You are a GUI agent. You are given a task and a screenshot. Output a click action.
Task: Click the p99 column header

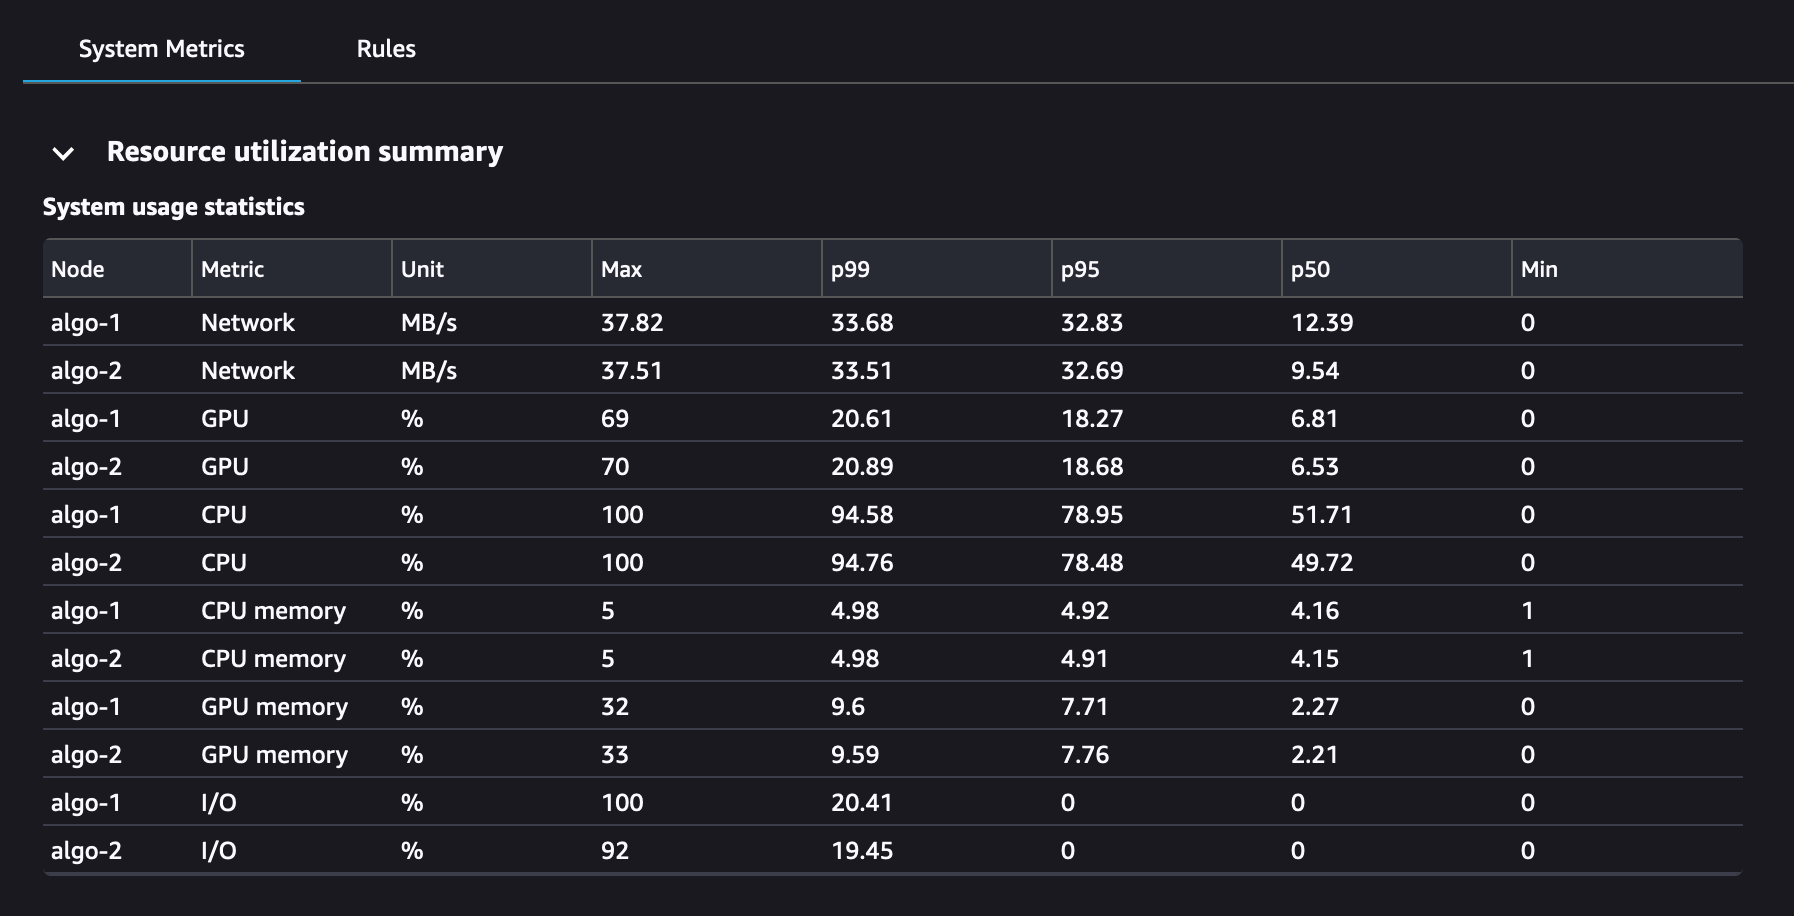[849, 268]
